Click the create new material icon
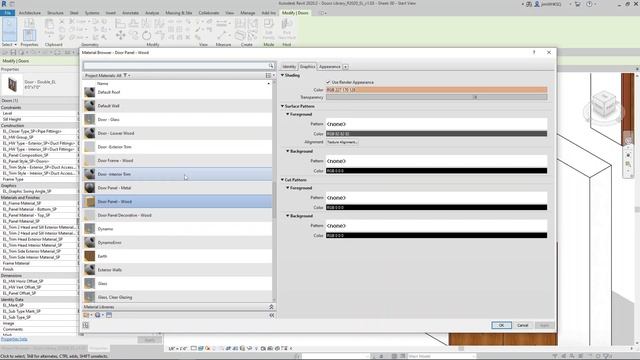Screen dimensions: 640x360 (98, 315)
